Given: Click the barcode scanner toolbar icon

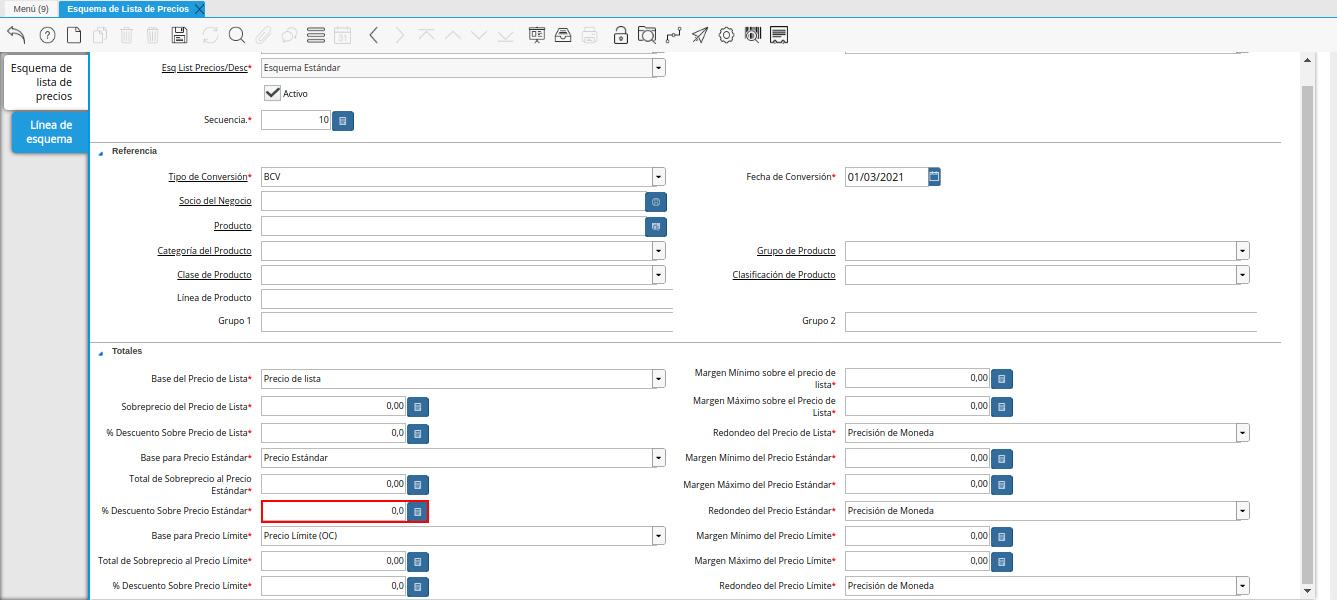Looking at the screenshot, I should pyautogui.click(x=753, y=35).
